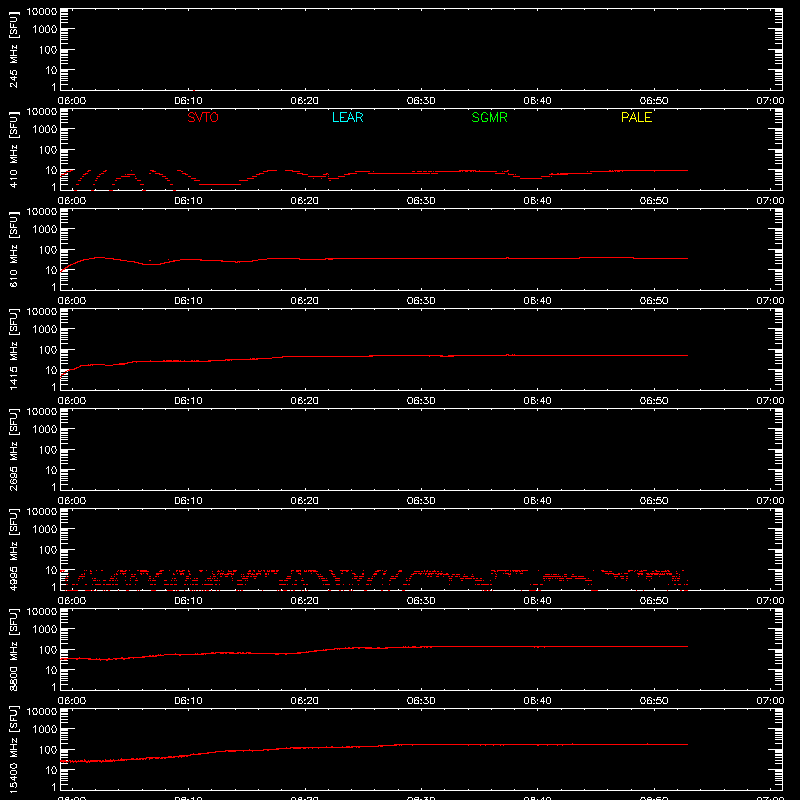Click the 1415 MHz [SFU] axis label

click(13, 349)
